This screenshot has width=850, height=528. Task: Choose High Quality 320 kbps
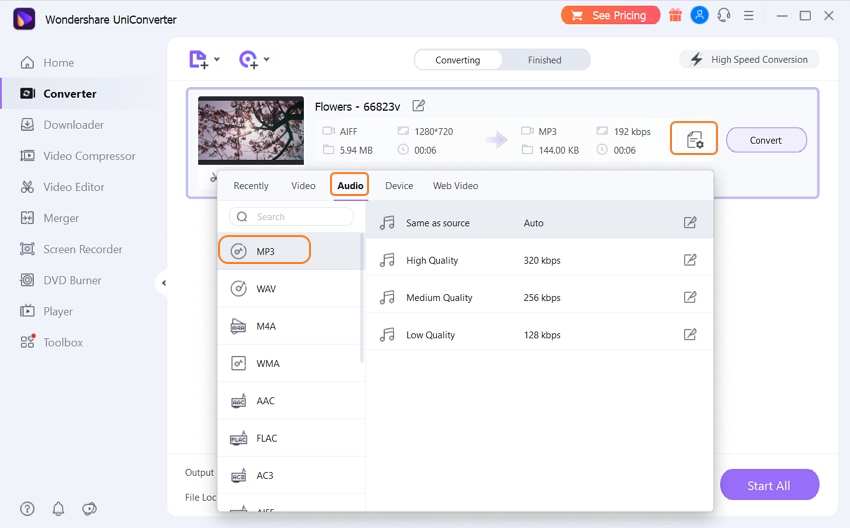539,260
